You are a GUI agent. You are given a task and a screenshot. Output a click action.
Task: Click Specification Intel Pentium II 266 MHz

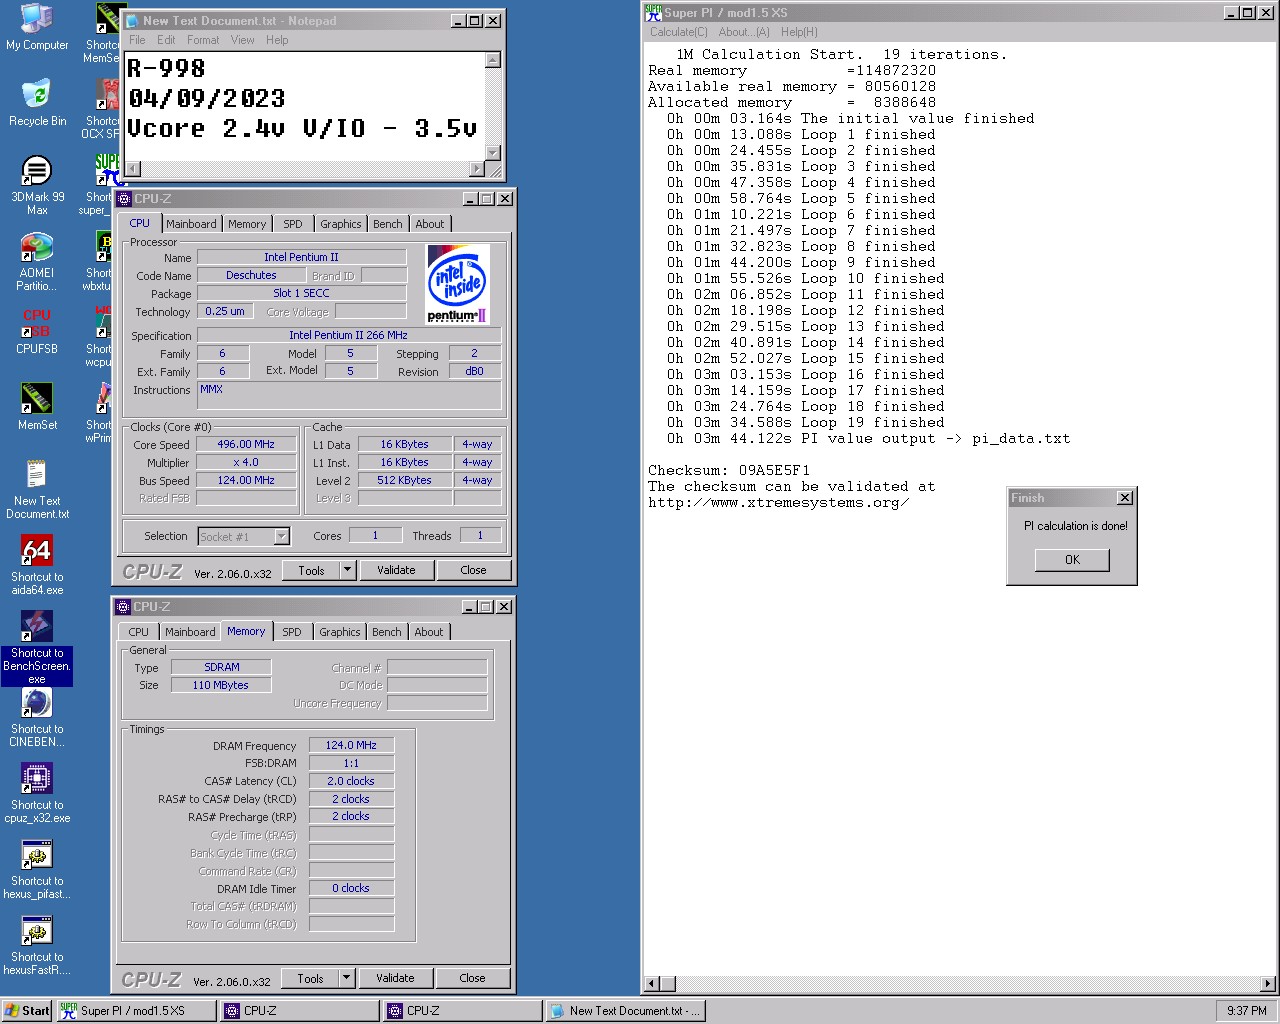[x=348, y=335]
